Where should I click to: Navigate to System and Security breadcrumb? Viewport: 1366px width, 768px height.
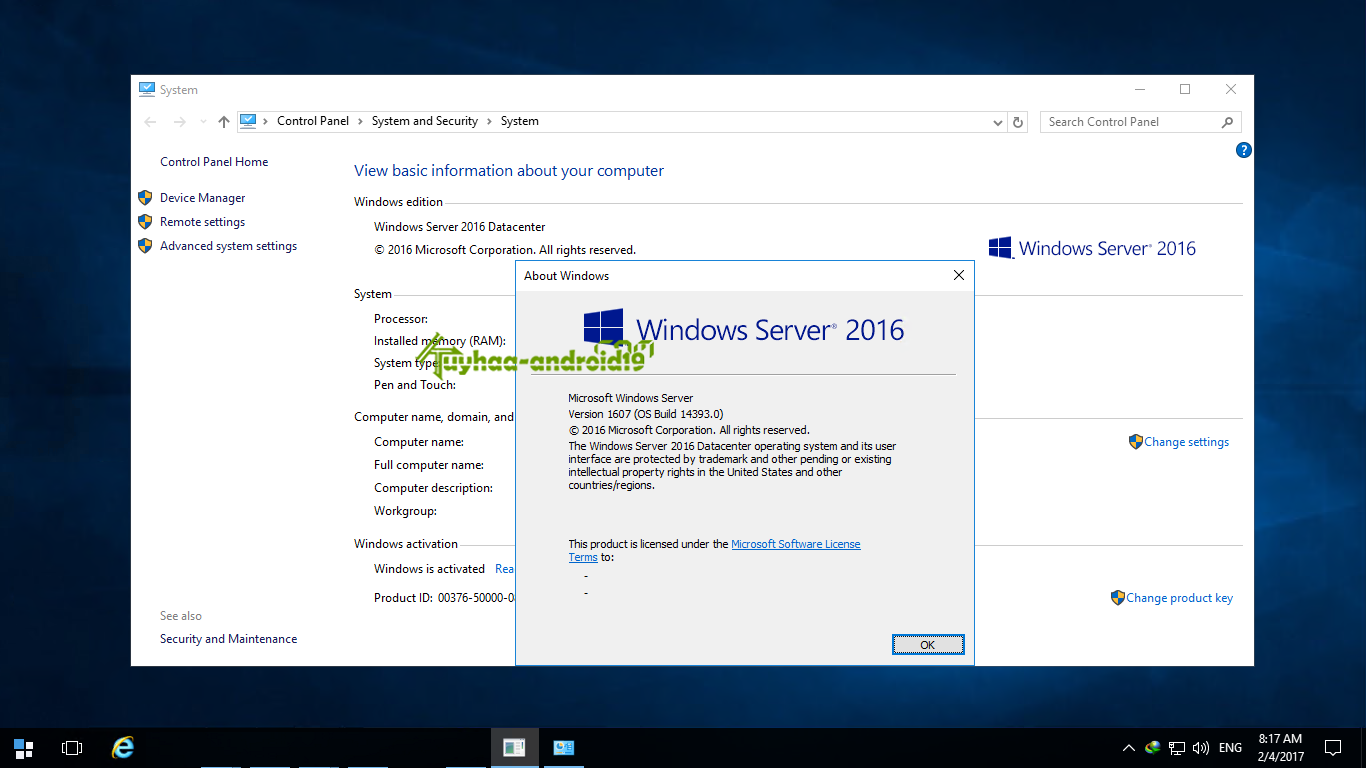(425, 121)
